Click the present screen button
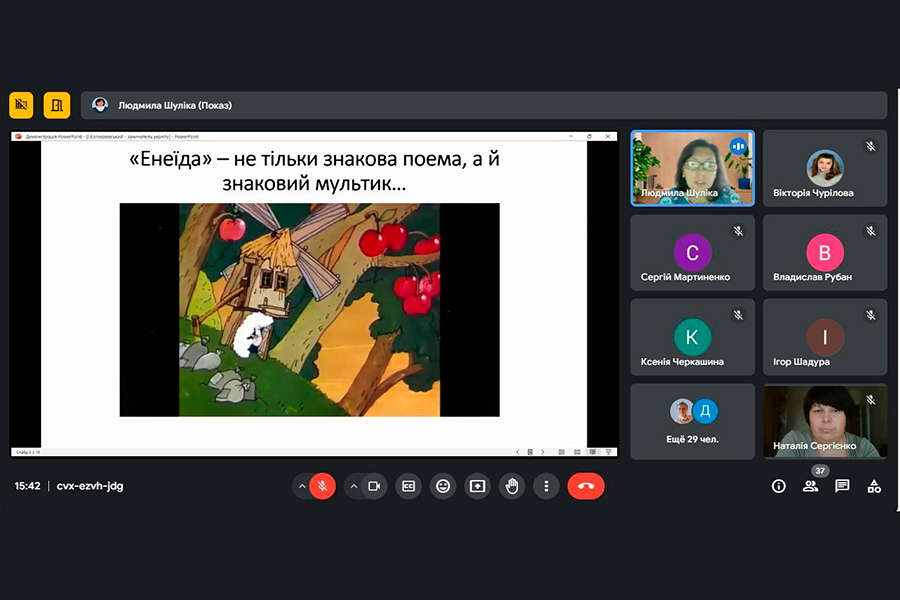The width and height of the screenshot is (900, 600). (478, 486)
